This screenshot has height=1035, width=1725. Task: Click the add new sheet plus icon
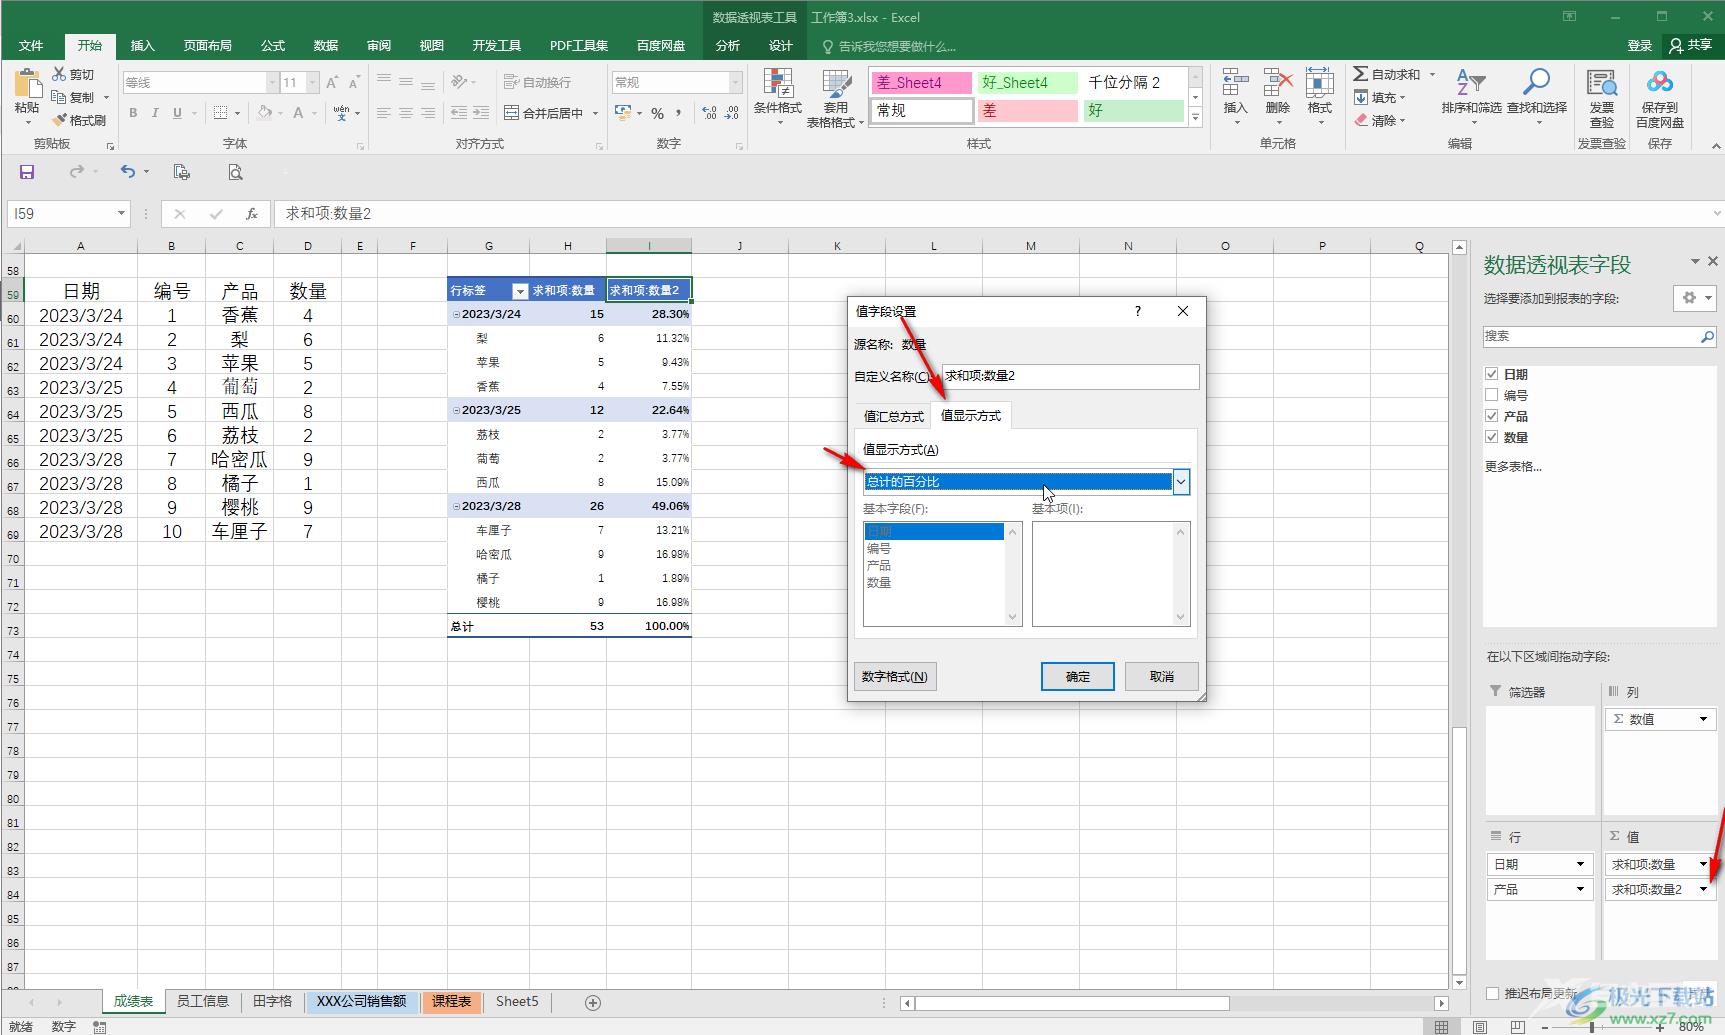point(593,1002)
